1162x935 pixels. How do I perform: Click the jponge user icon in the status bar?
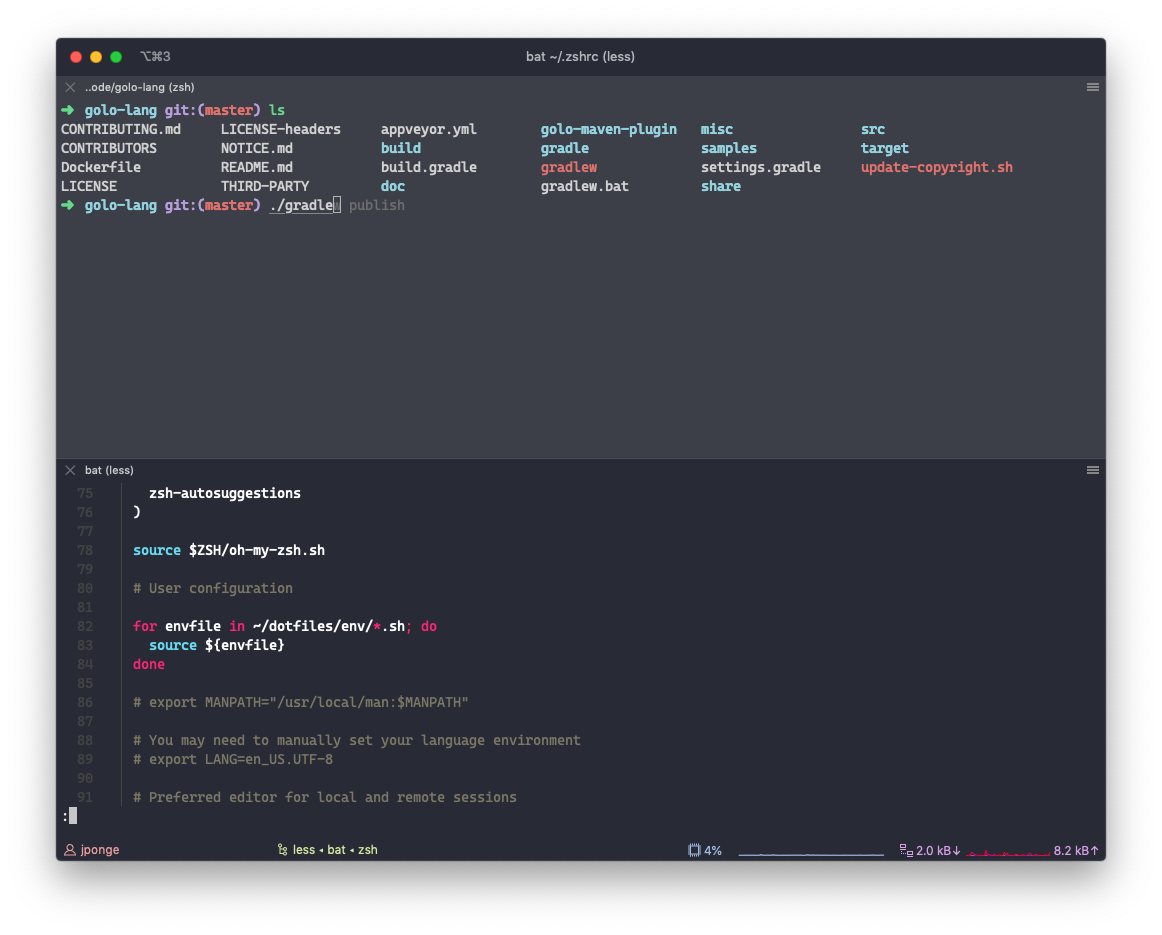(68, 849)
